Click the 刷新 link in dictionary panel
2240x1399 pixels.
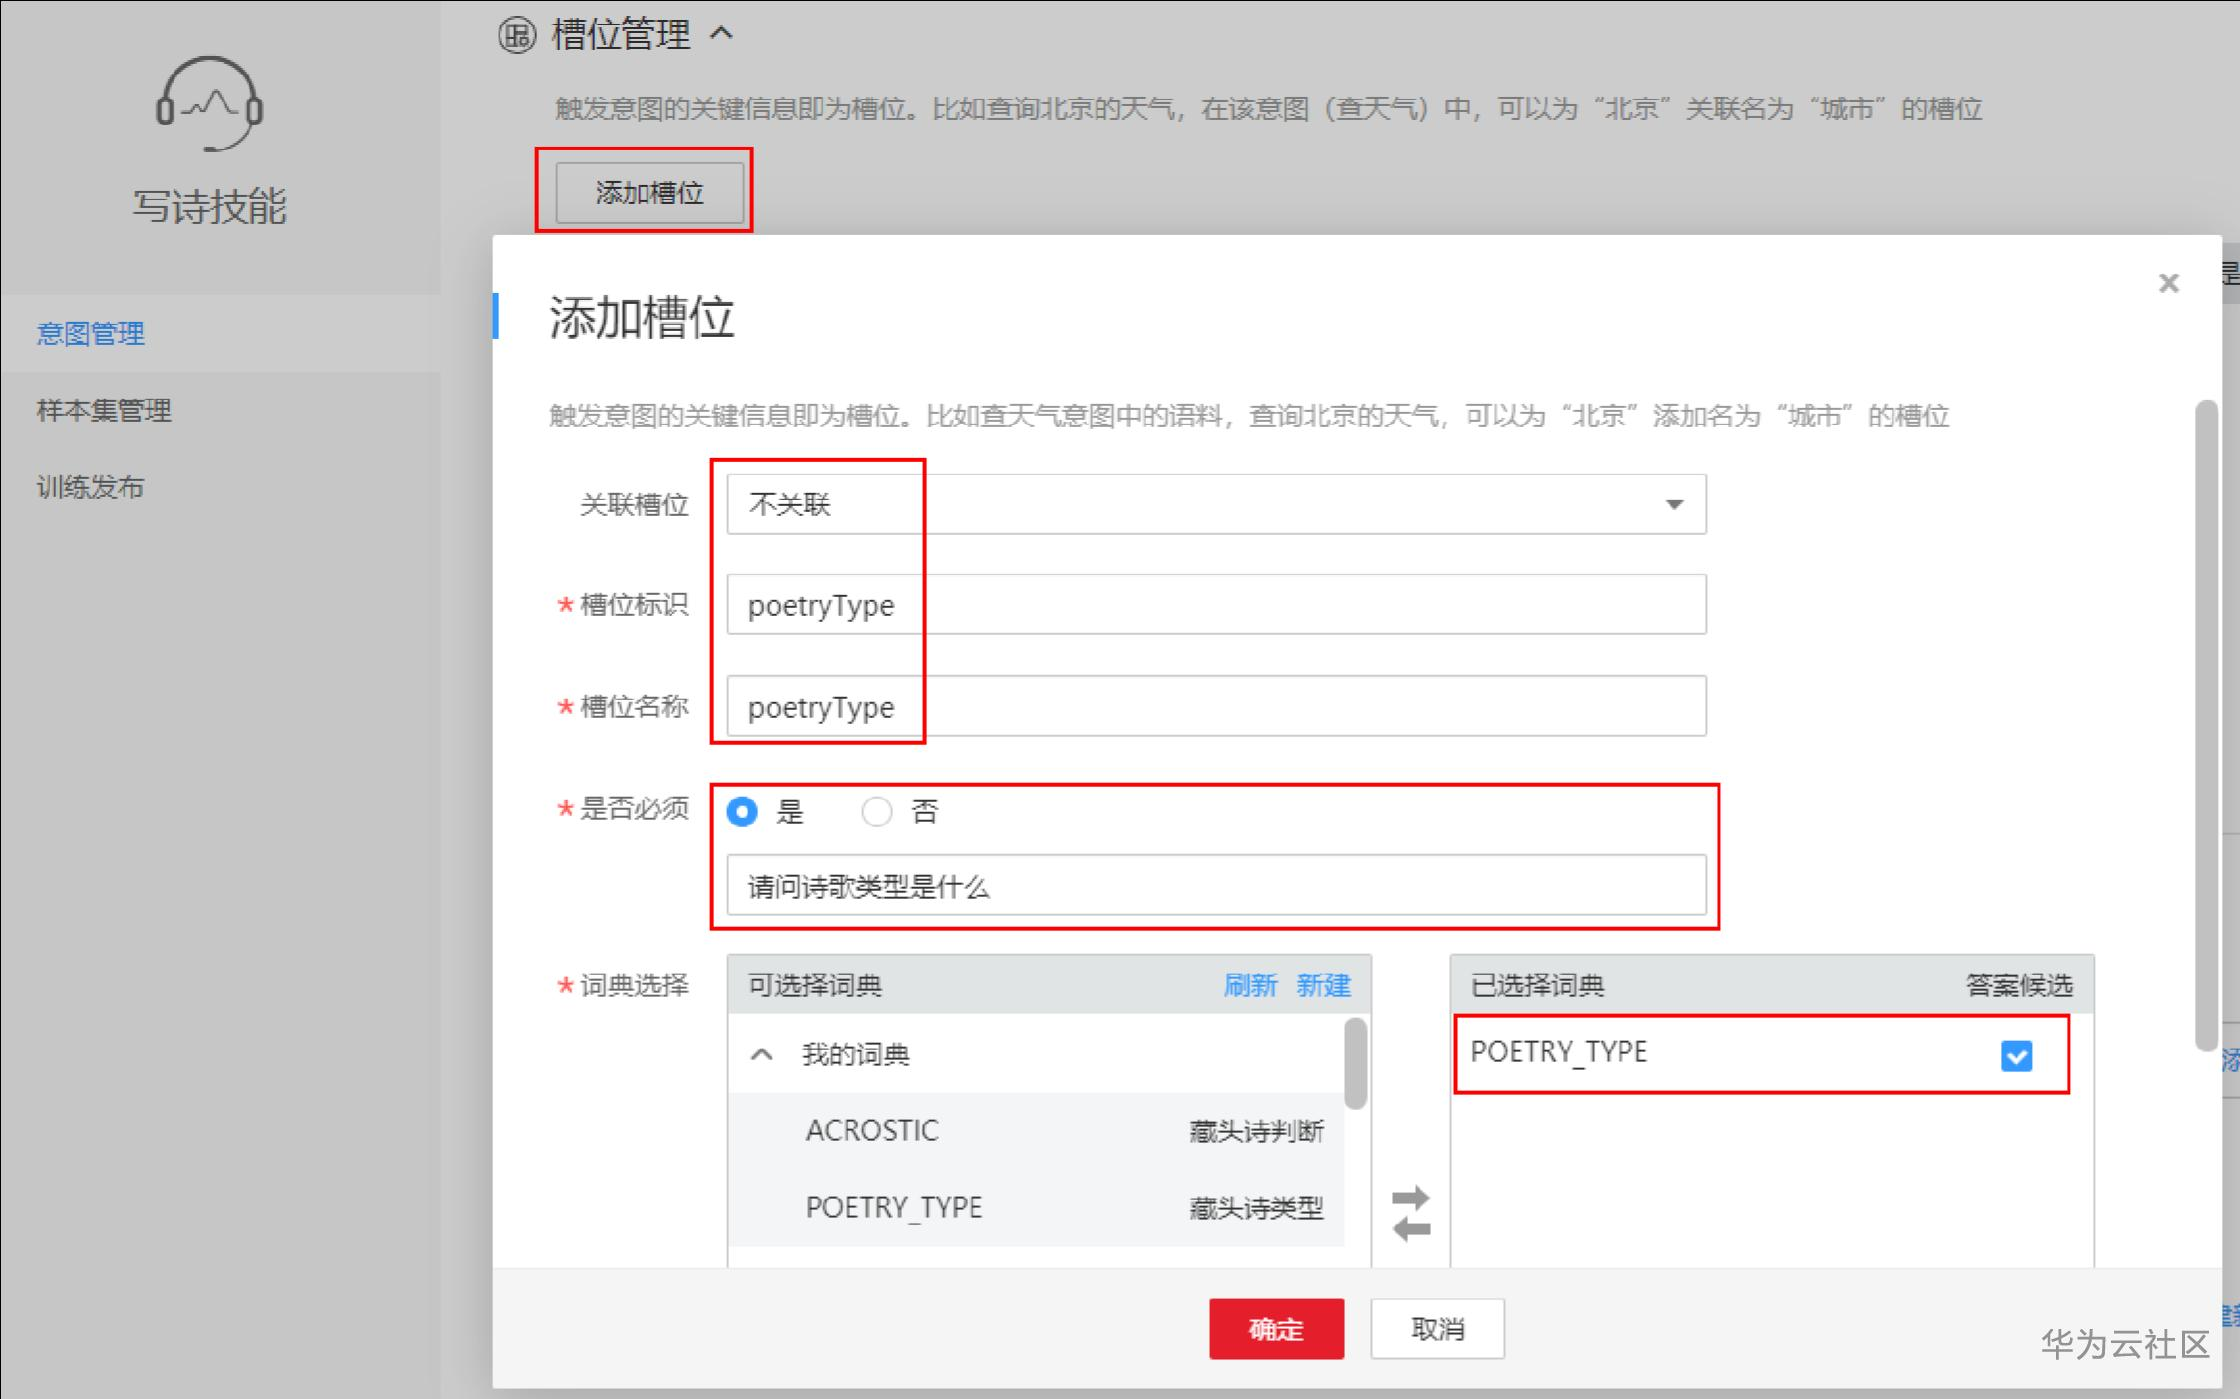1249,986
